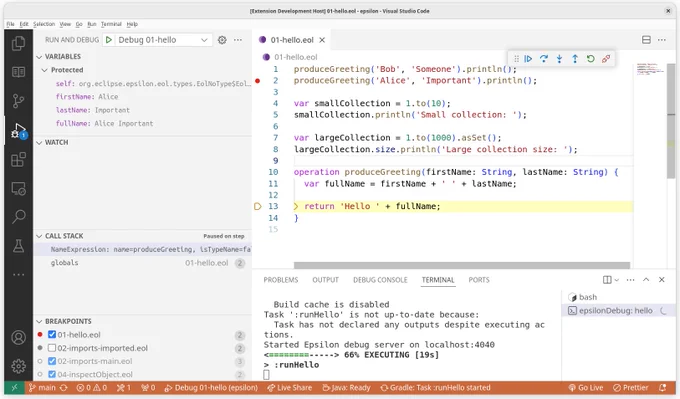The image size is (680, 399).
Task: Disconnect the debugger
Action: pyautogui.click(x=606, y=59)
